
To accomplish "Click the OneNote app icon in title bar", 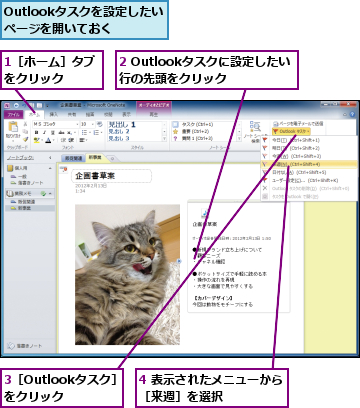I will 8,105.
